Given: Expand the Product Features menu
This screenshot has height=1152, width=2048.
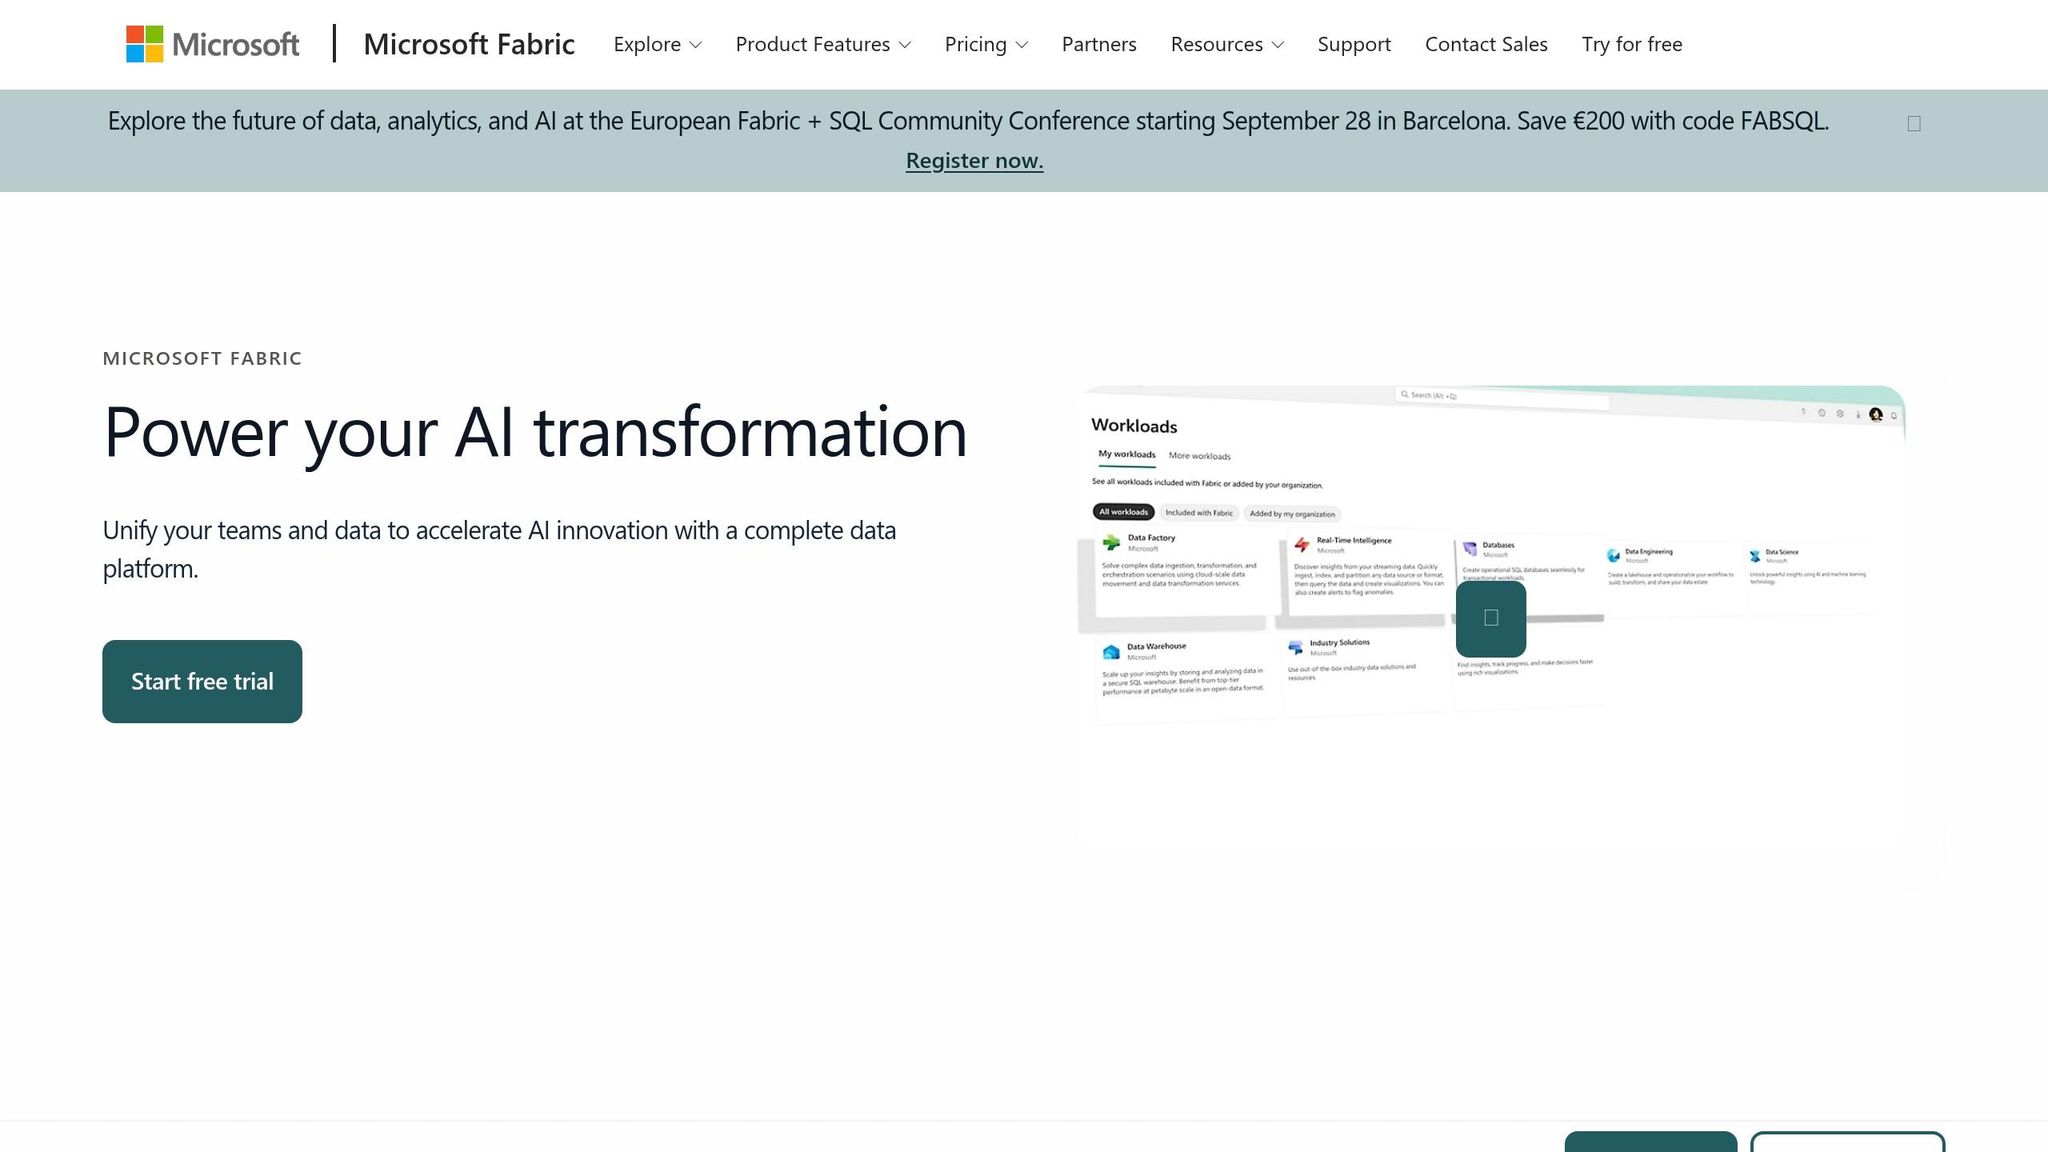Looking at the screenshot, I should [x=823, y=44].
